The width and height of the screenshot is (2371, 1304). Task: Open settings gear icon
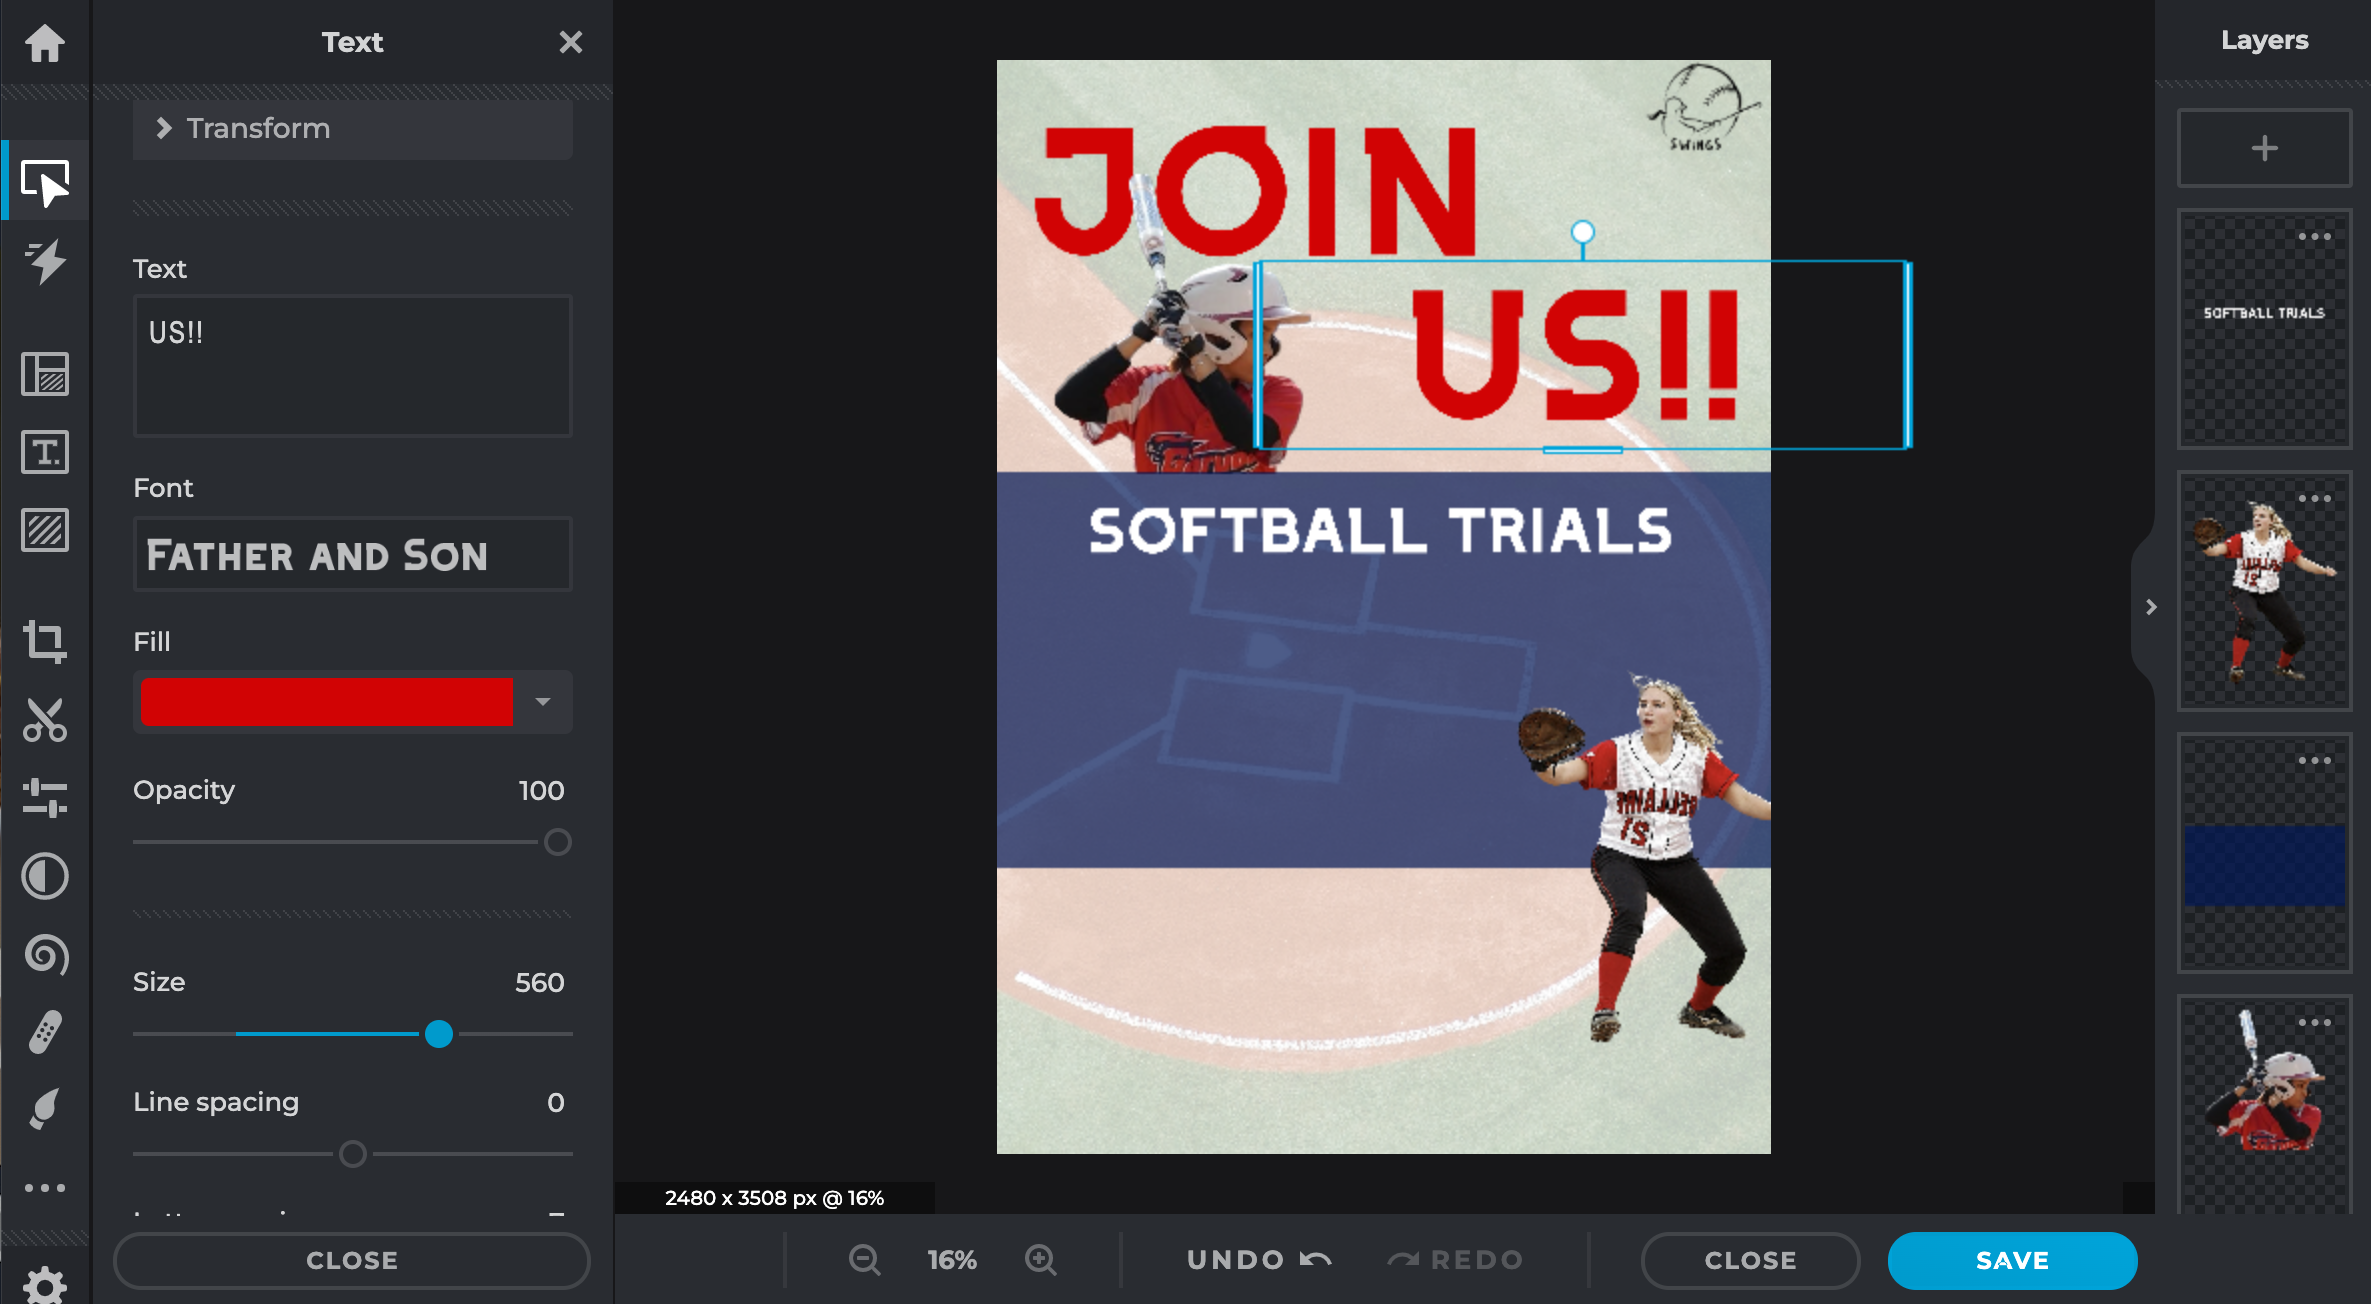click(45, 1285)
